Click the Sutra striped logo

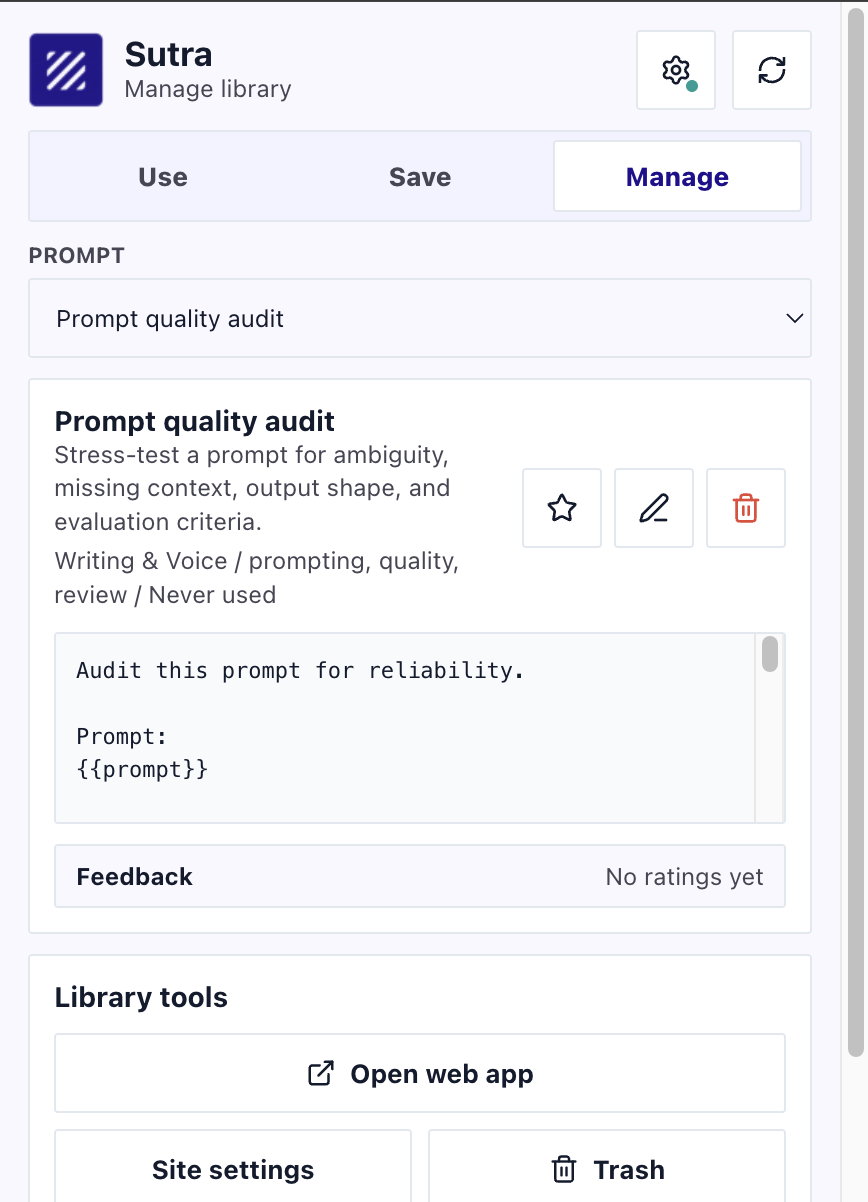point(66,70)
